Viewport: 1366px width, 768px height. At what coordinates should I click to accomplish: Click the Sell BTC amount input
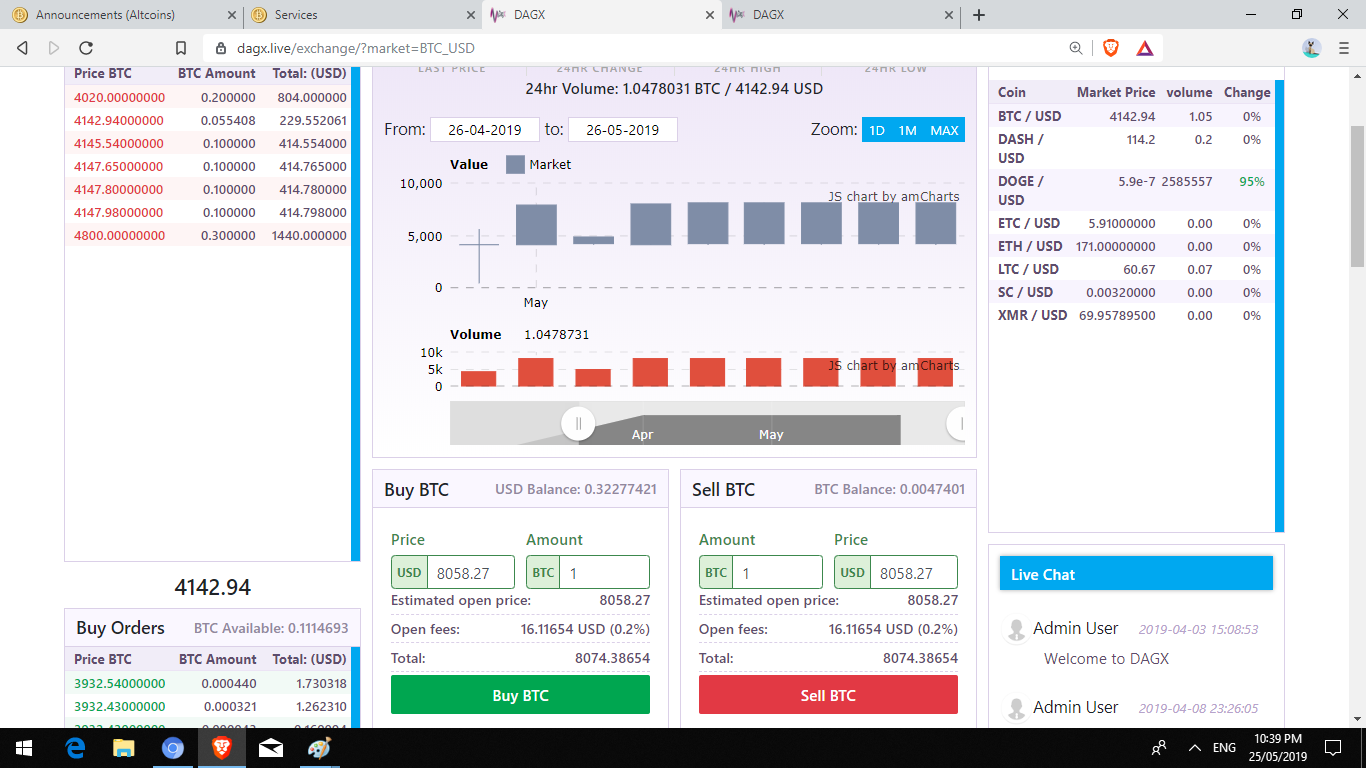778,573
